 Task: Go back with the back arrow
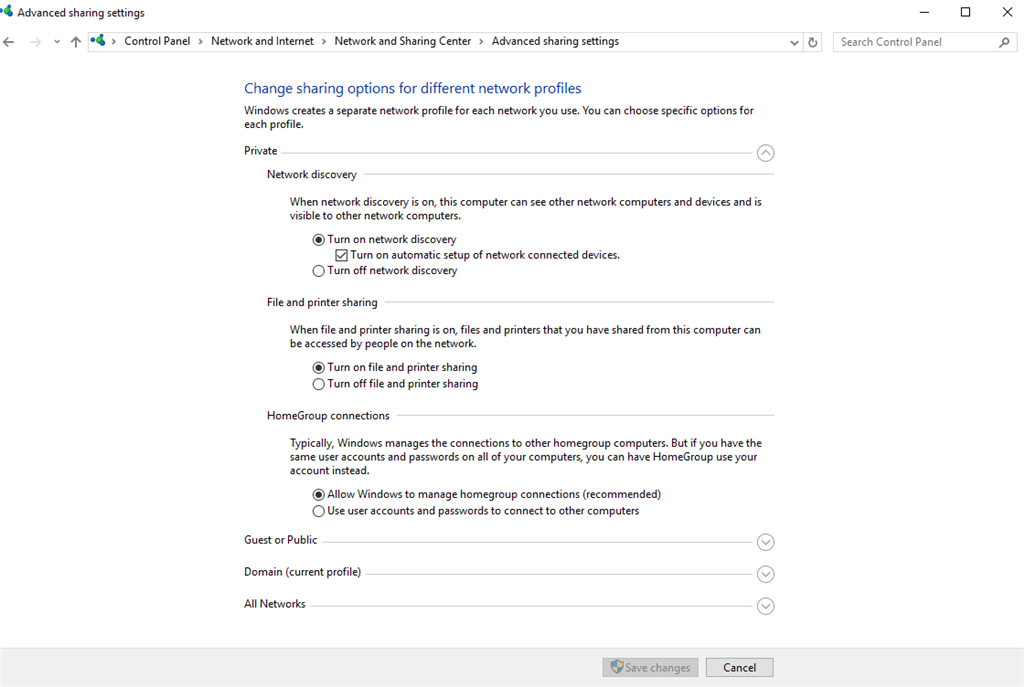[8, 42]
